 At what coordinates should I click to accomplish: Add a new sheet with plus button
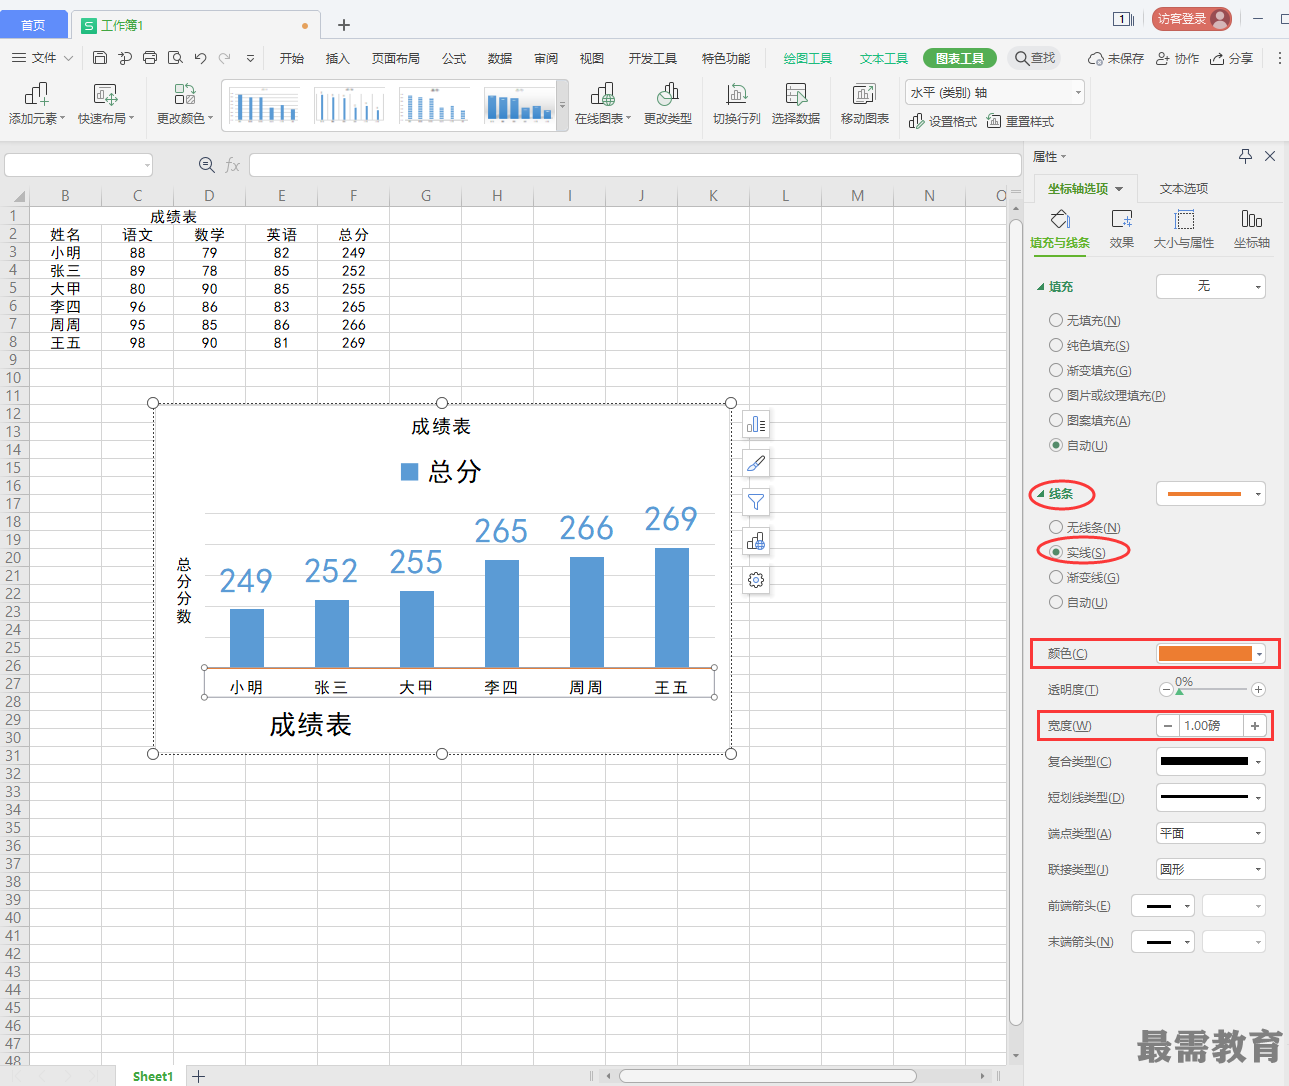199,1076
